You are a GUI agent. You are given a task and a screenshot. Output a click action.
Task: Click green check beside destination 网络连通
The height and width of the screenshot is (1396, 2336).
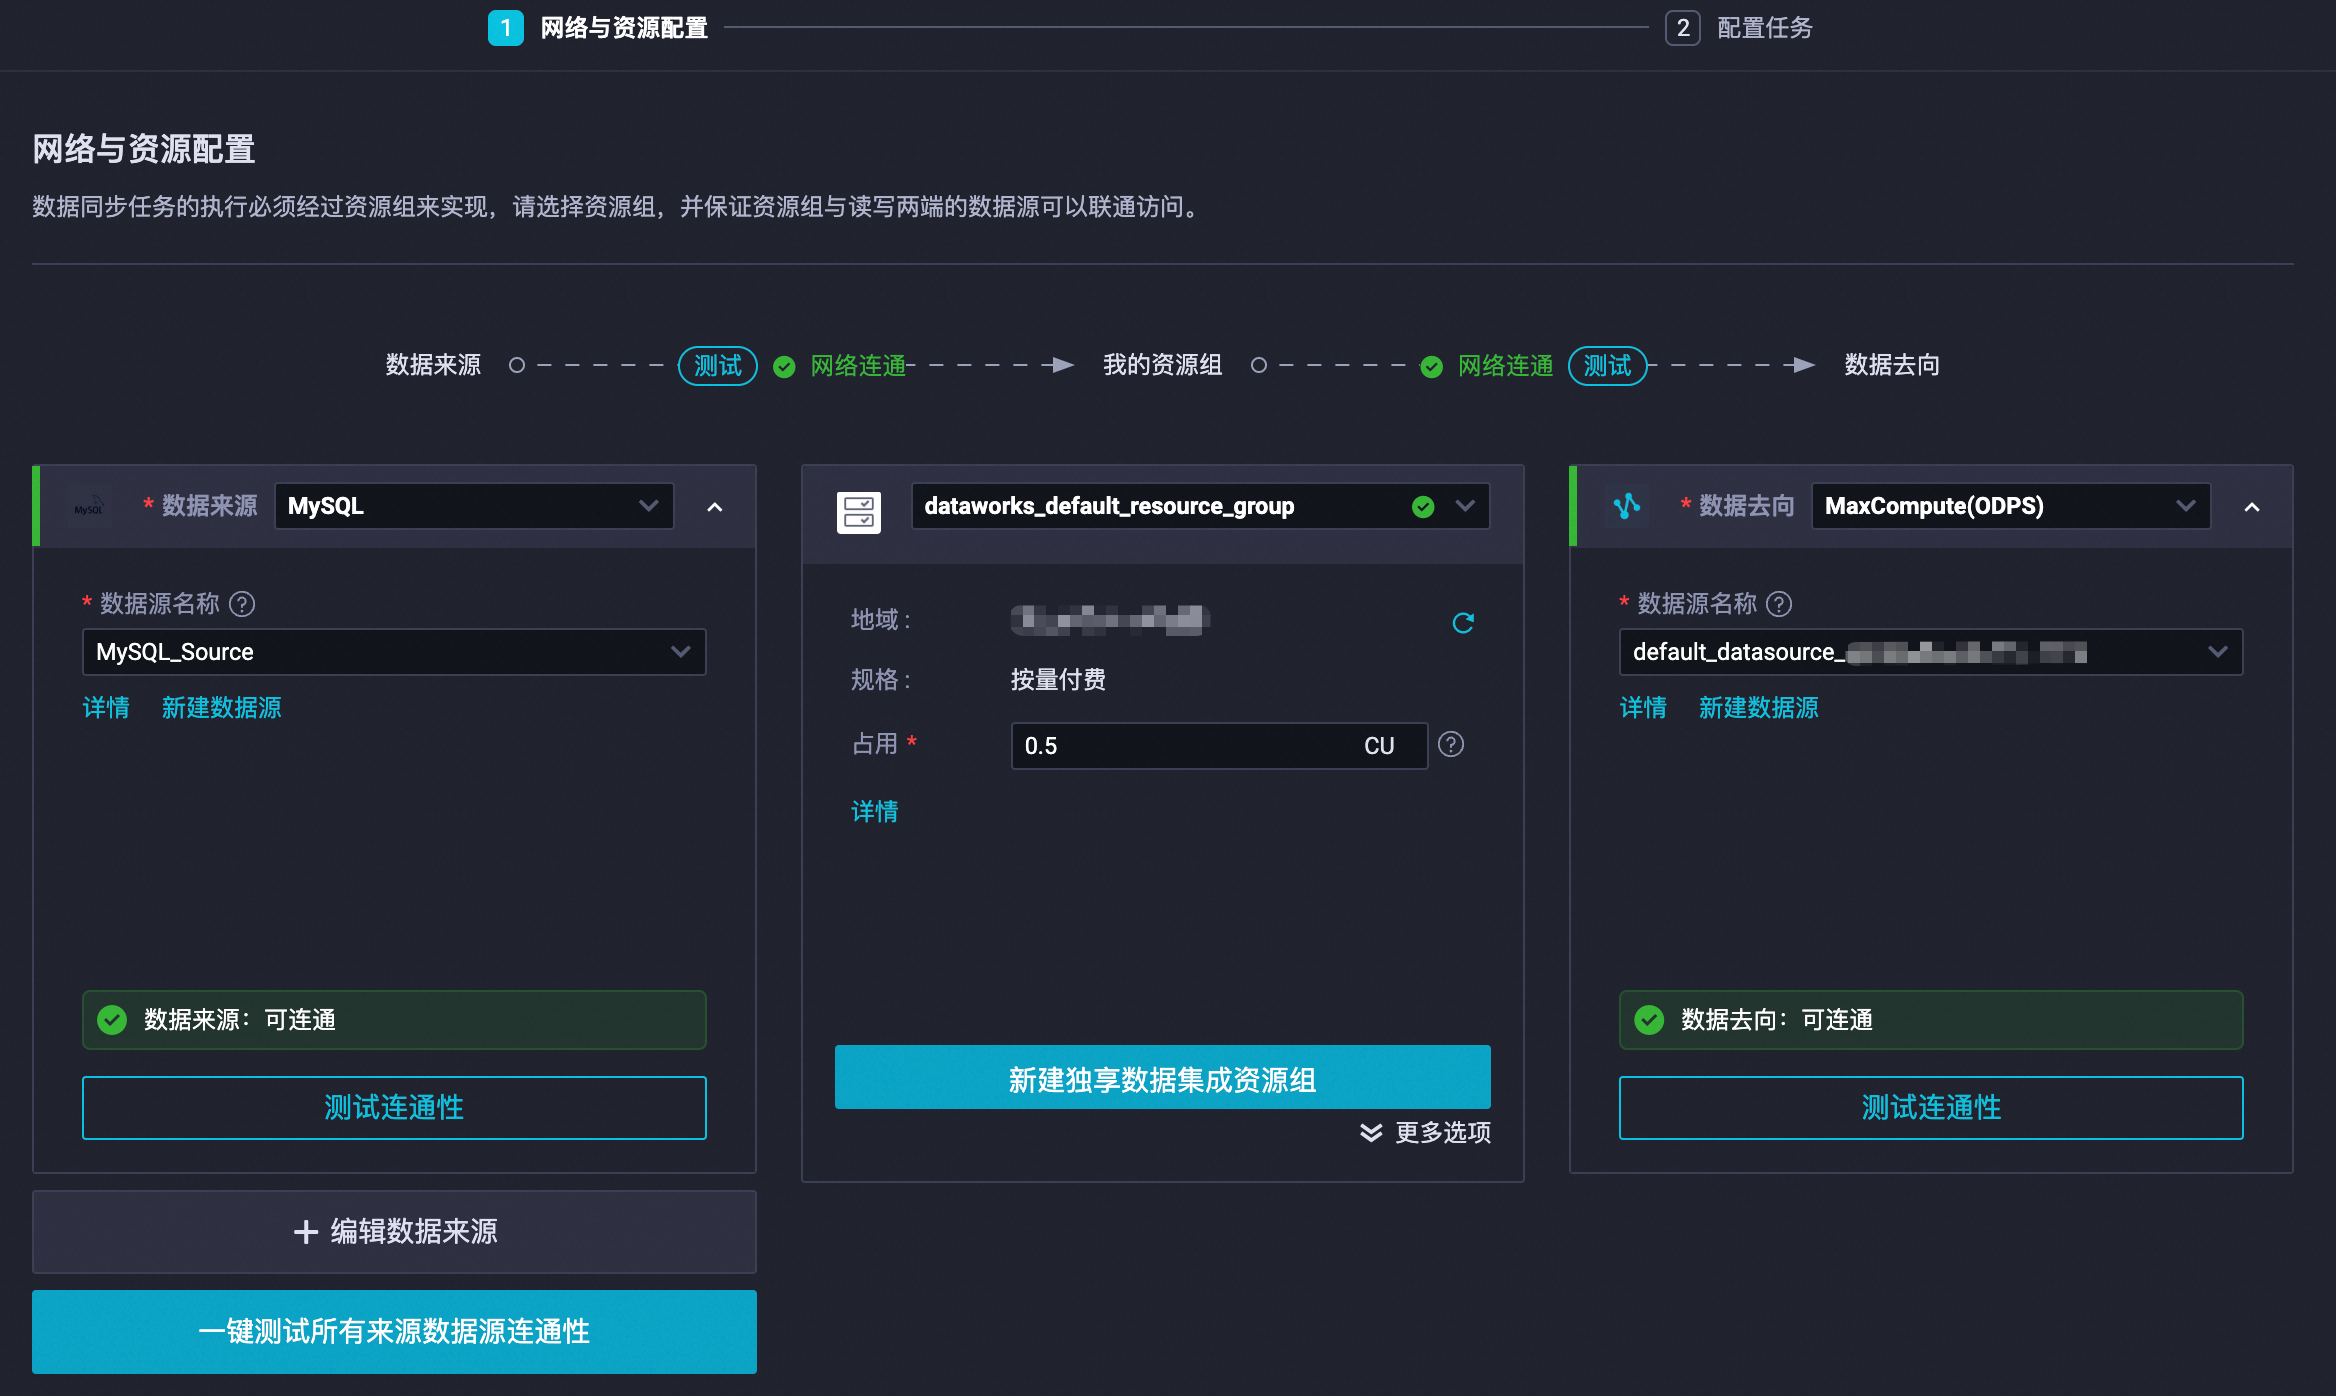[1432, 367]
